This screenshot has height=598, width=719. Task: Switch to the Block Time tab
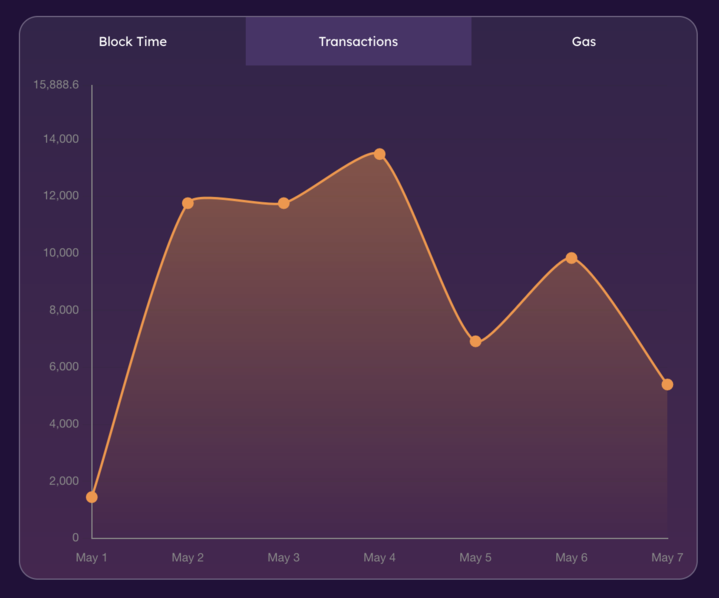point(133,41)
